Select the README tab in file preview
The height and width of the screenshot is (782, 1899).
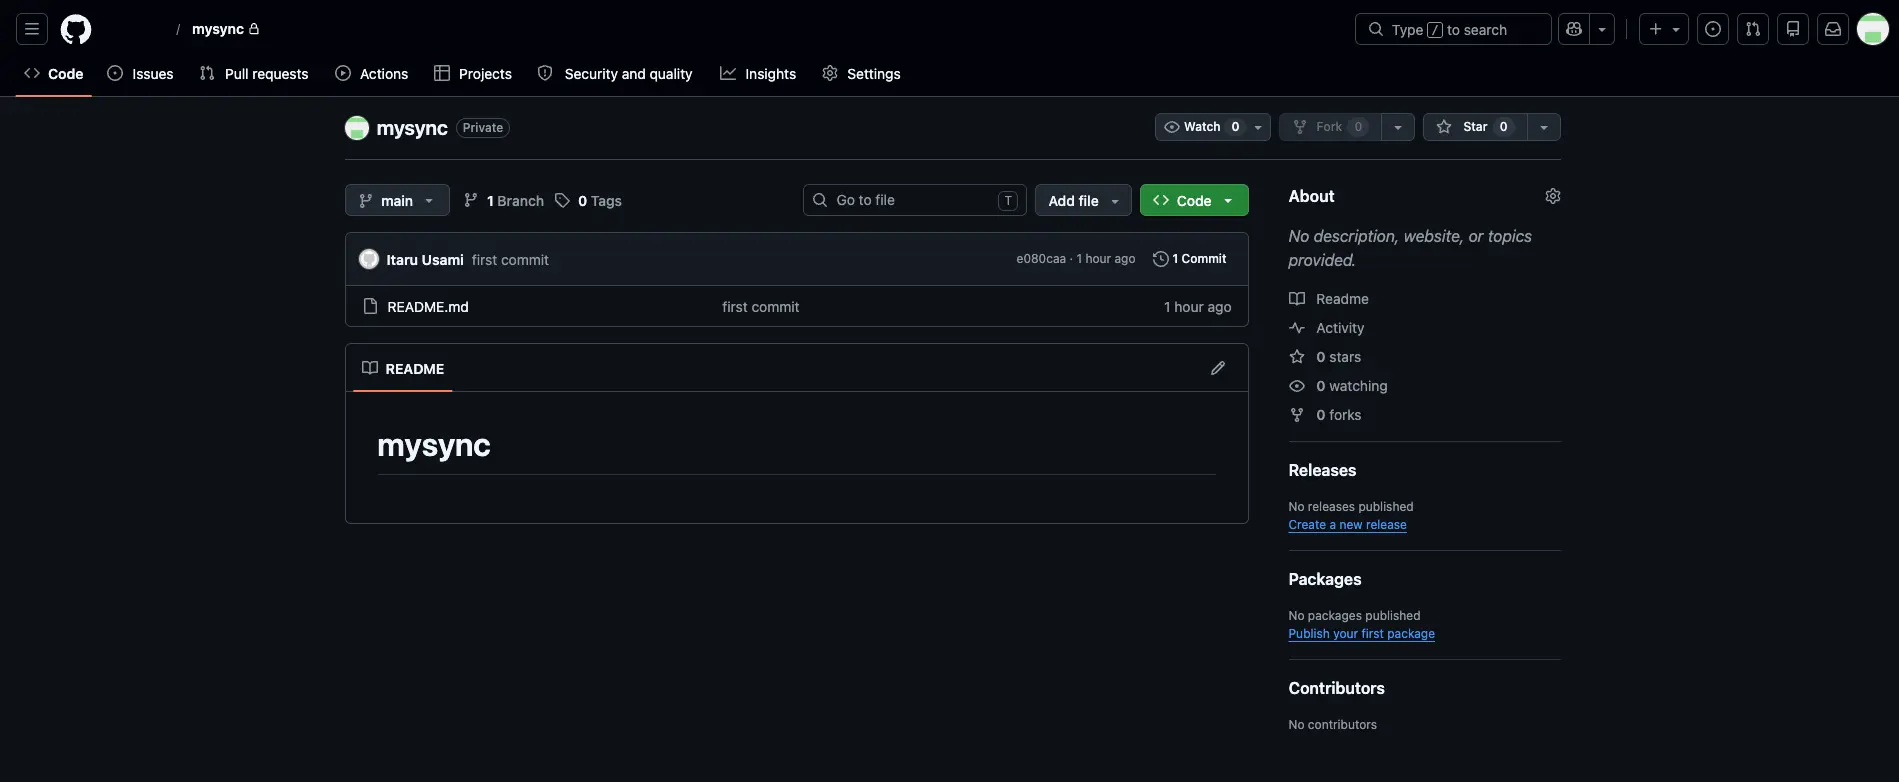(403, 368)
